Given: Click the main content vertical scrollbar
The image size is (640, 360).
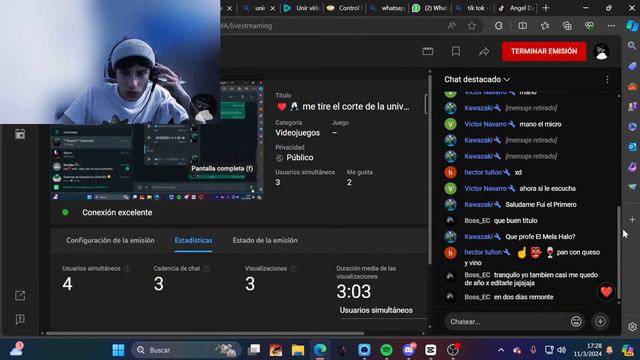Looking at the screenshot, I should (x=429, y=169).
